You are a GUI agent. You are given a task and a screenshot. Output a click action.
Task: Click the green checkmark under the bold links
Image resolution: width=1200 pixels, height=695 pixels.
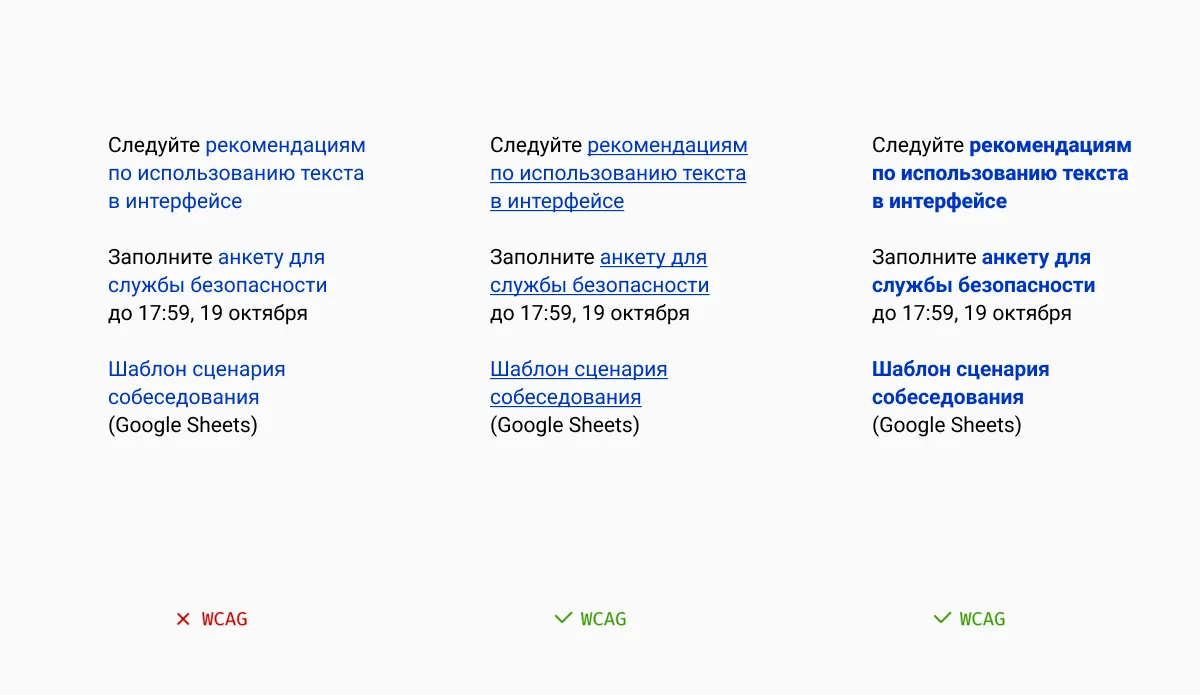pos(941,619)
